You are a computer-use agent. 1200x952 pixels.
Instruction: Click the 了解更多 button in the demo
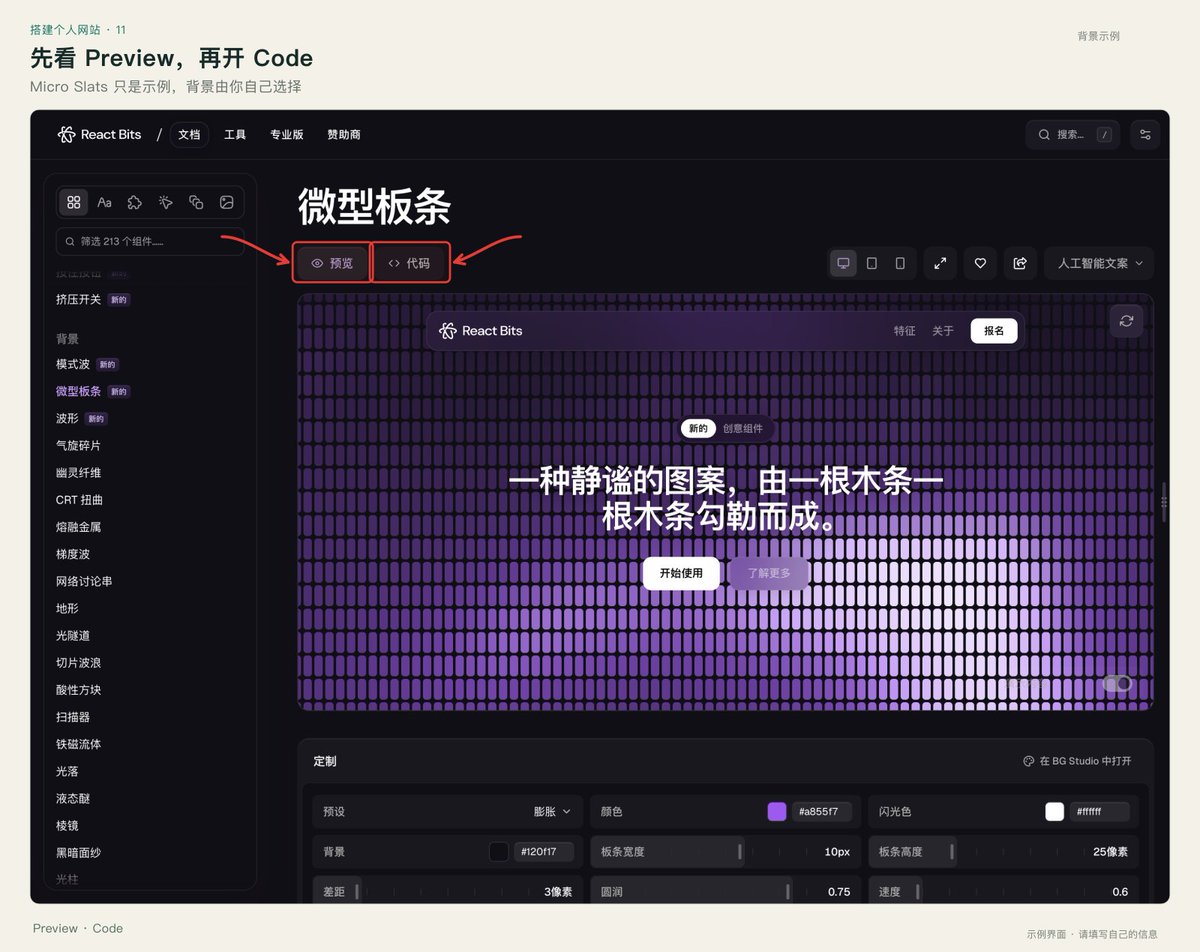[769, 573]
